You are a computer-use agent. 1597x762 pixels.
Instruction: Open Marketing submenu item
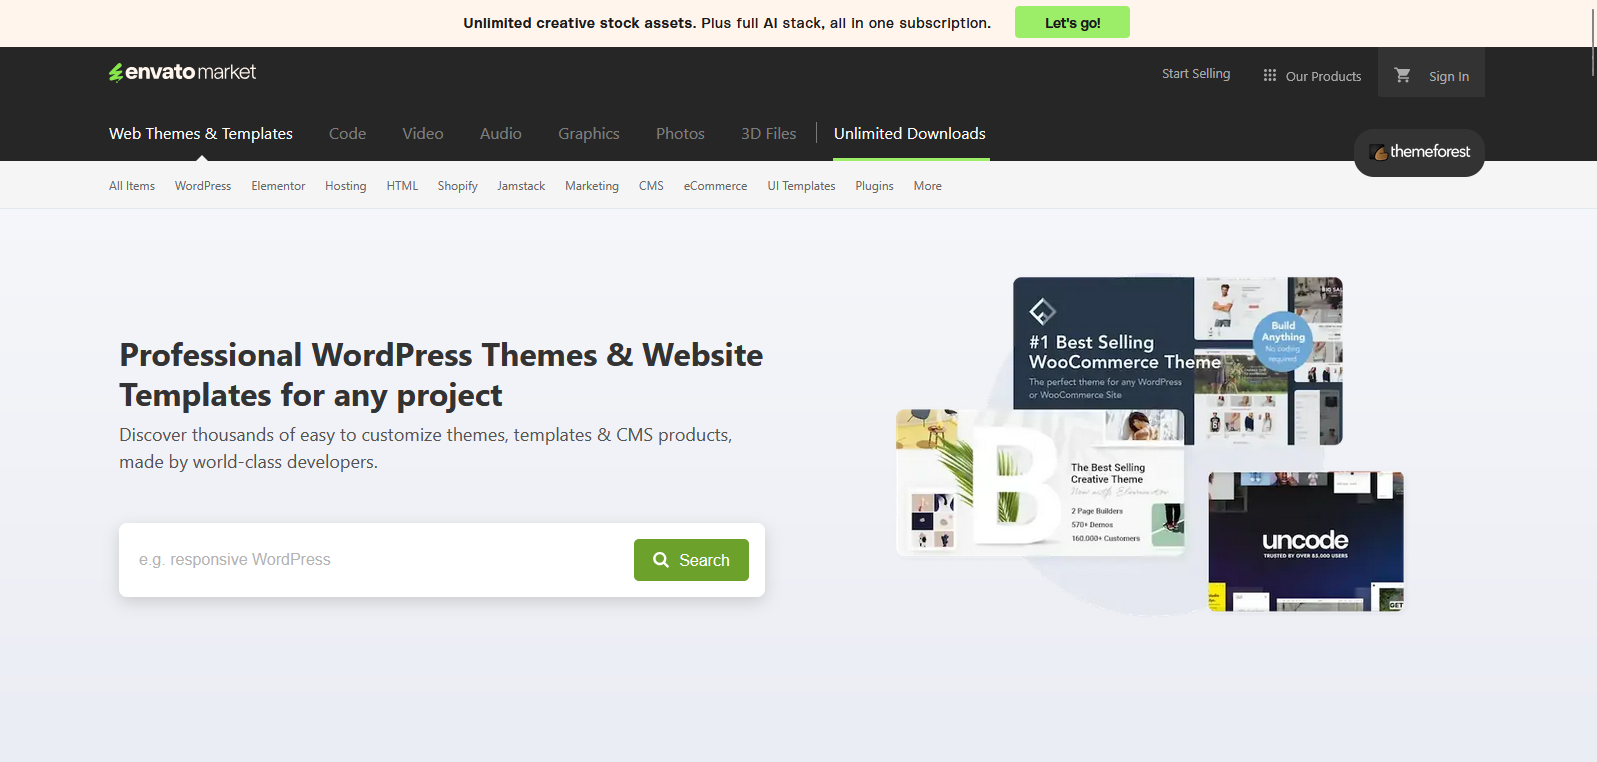coord(592,186)
